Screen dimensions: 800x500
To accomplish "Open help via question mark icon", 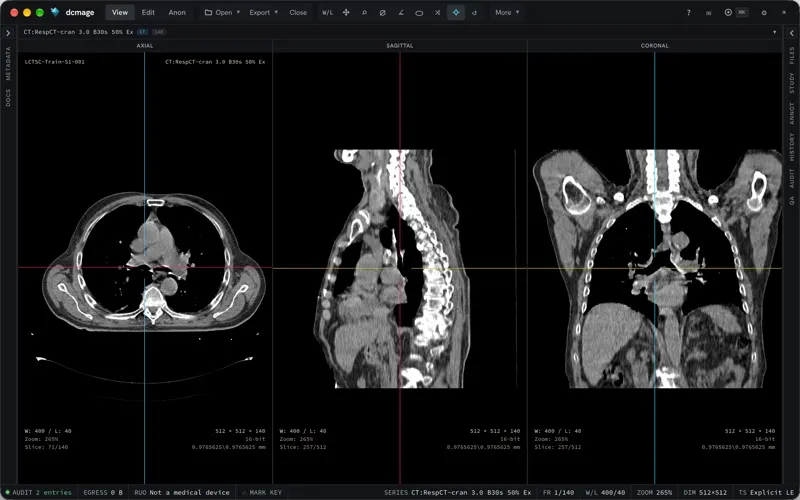I will [688, 12].
